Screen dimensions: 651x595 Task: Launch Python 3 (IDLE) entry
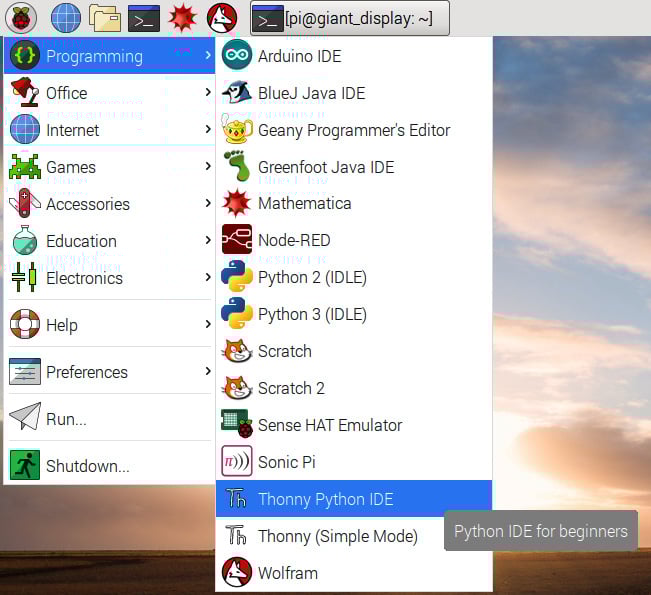(x=354, y=313)
